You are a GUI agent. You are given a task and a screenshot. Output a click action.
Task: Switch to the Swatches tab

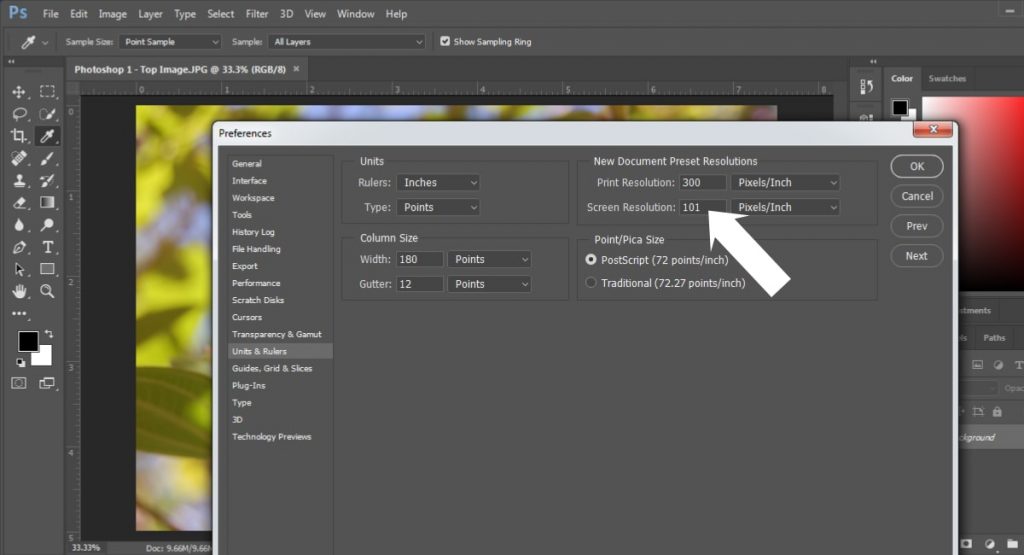pos(947,78)
